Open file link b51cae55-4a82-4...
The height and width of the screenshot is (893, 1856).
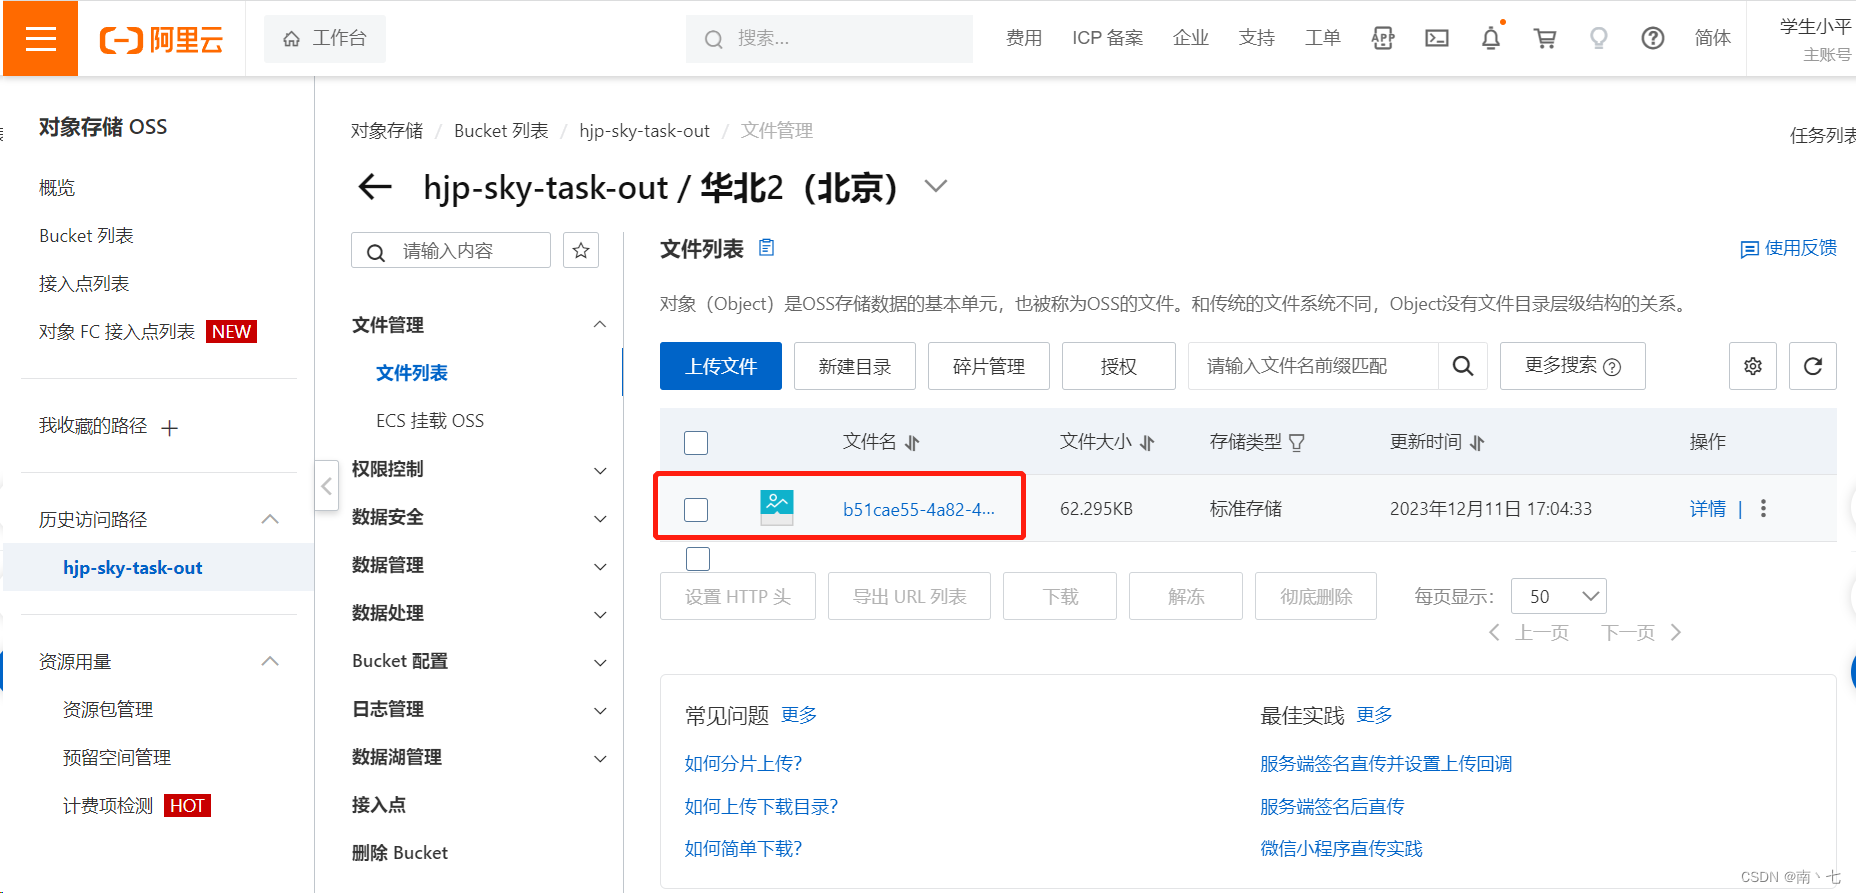pos(919,509)
